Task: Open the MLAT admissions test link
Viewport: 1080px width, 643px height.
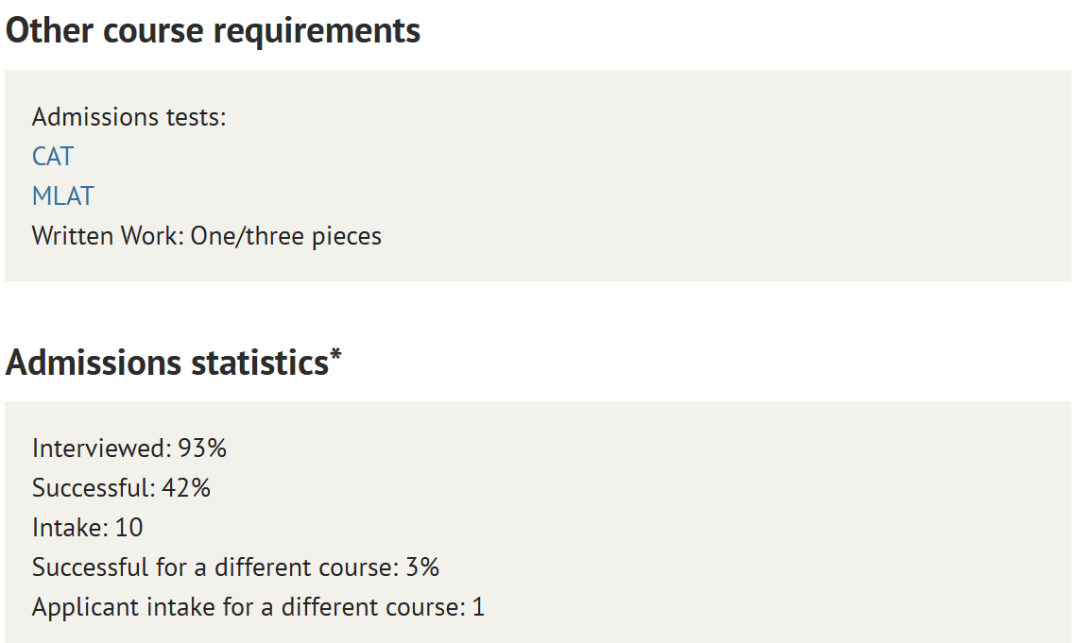Action: pyautogui.click(x=63, y=196)
